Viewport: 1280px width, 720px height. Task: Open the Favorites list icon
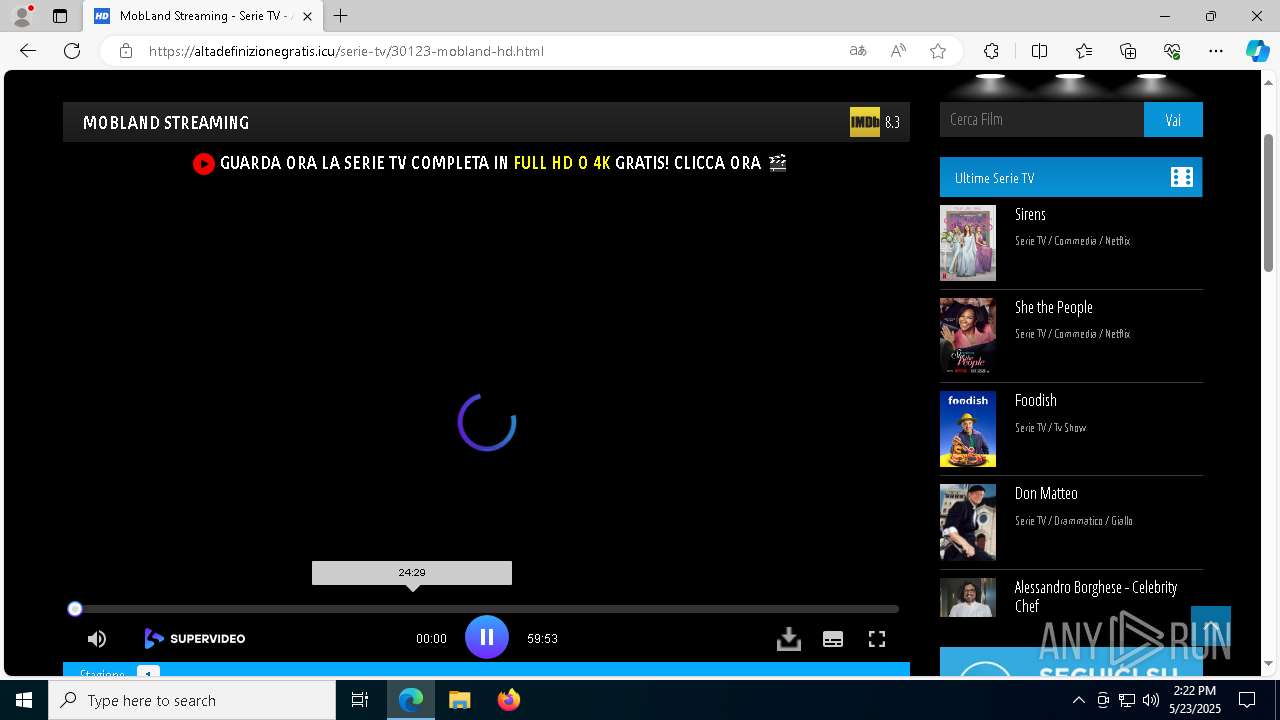1084,51
